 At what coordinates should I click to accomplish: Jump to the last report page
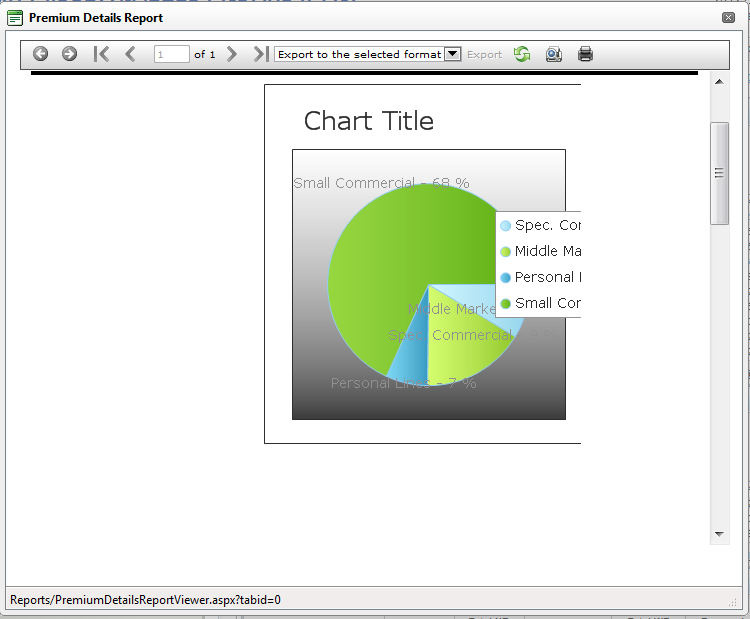(x=261, y=54)
